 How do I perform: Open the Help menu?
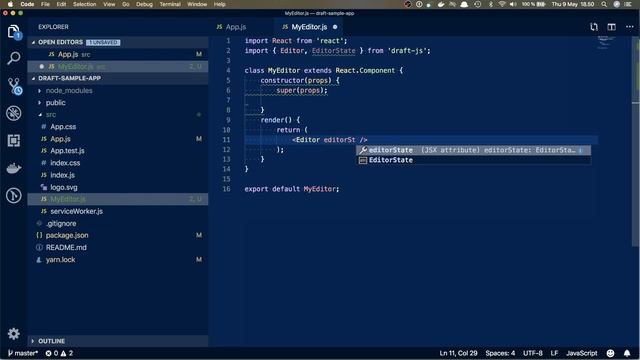tap(220, 4)
